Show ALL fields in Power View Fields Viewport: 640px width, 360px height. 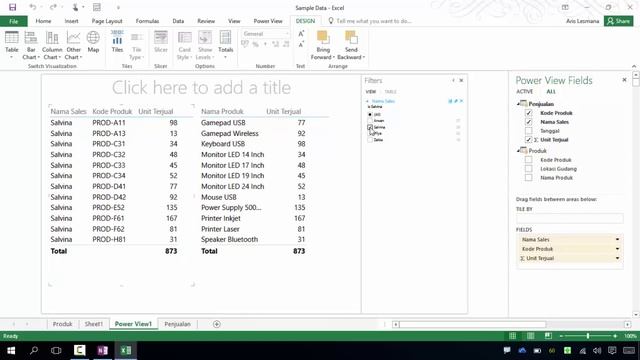pyautogui.click(x=551, y=91)
